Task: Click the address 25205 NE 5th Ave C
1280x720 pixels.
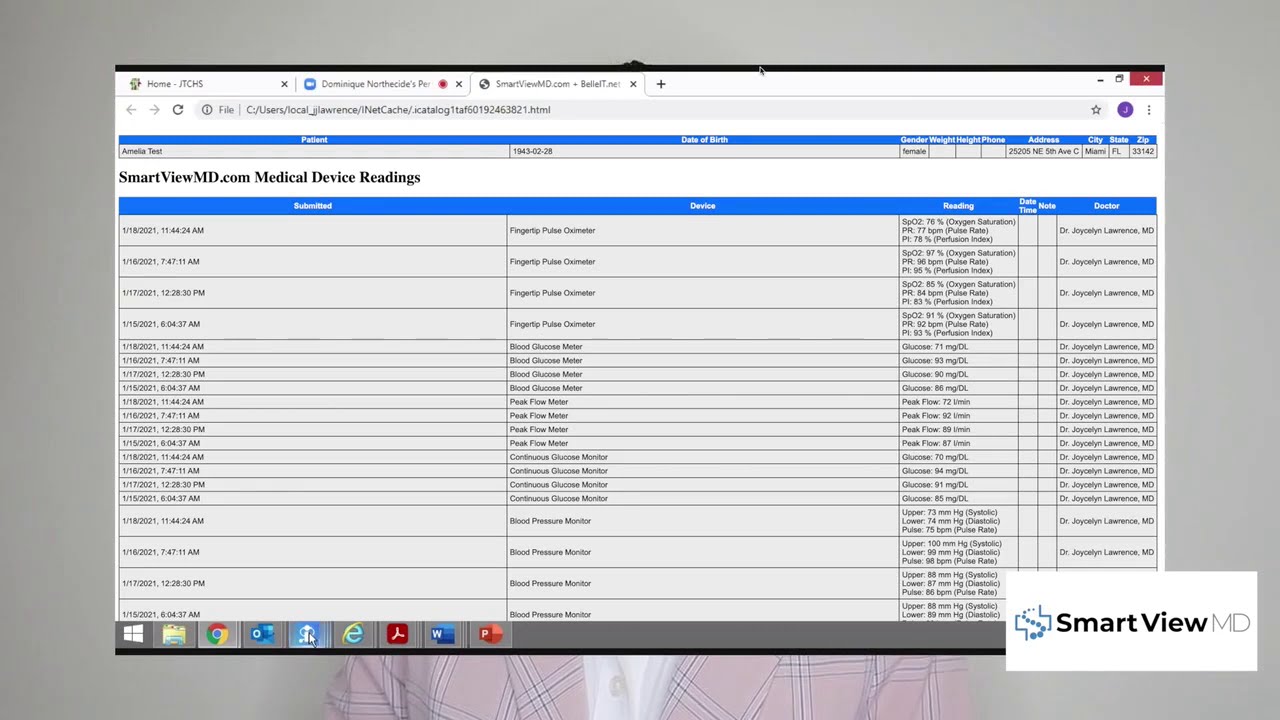Action: [1044, 152]
